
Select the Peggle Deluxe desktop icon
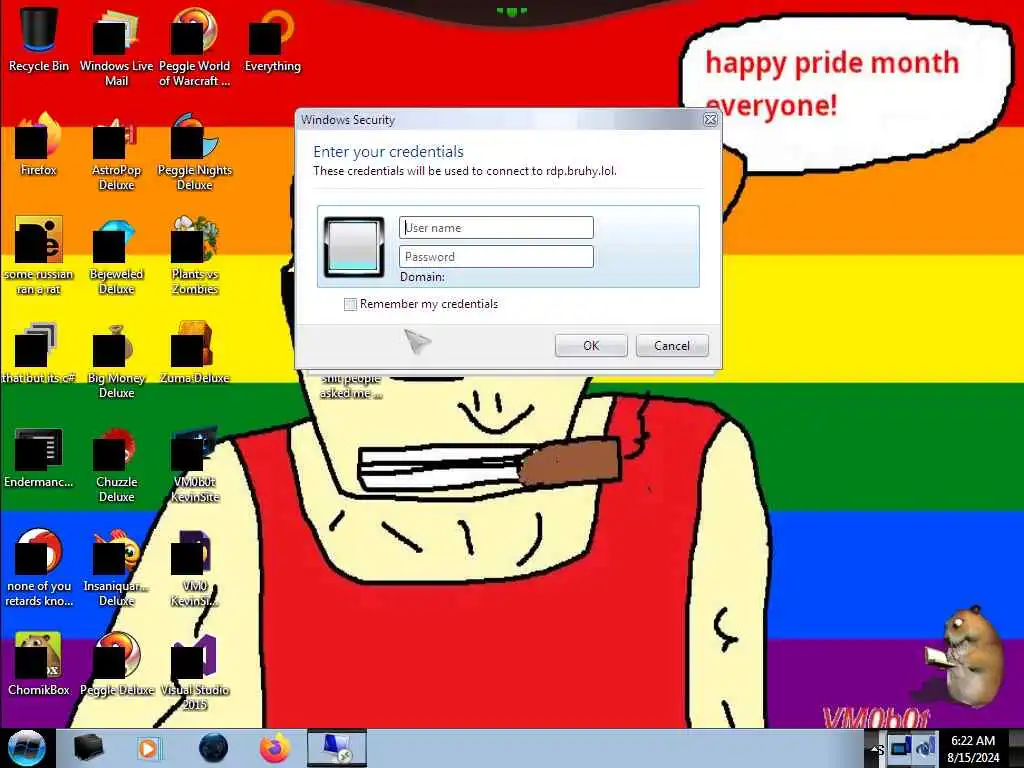click(x=116, y=664)
